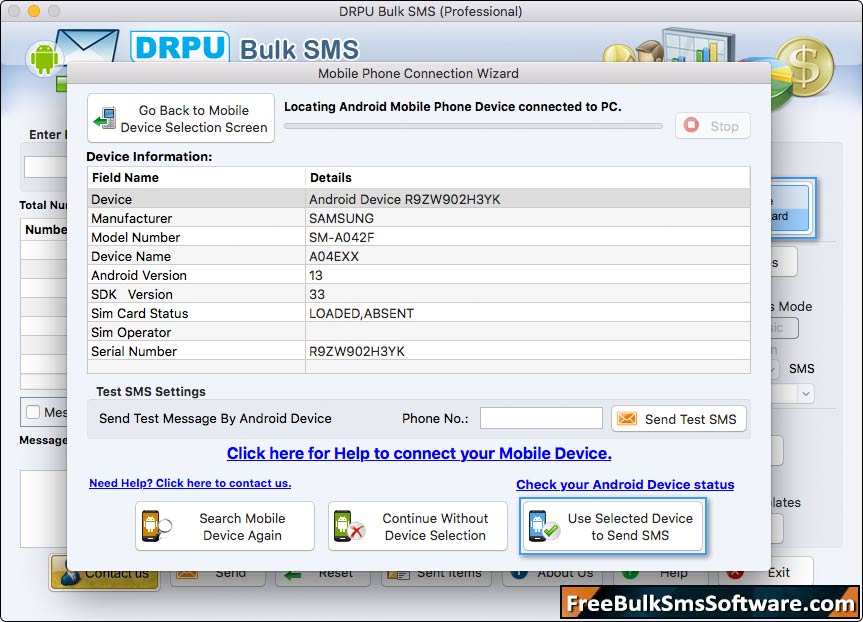Click the Android Version 13 row

tap(418, 275)
